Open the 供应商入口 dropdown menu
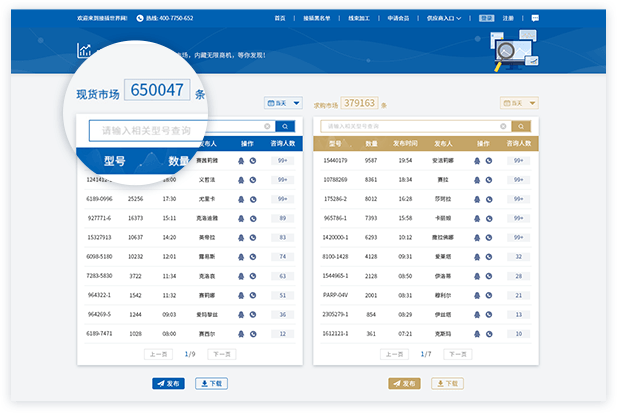Image resolution: width=617 pixels, height=413 pixels. 444,18
